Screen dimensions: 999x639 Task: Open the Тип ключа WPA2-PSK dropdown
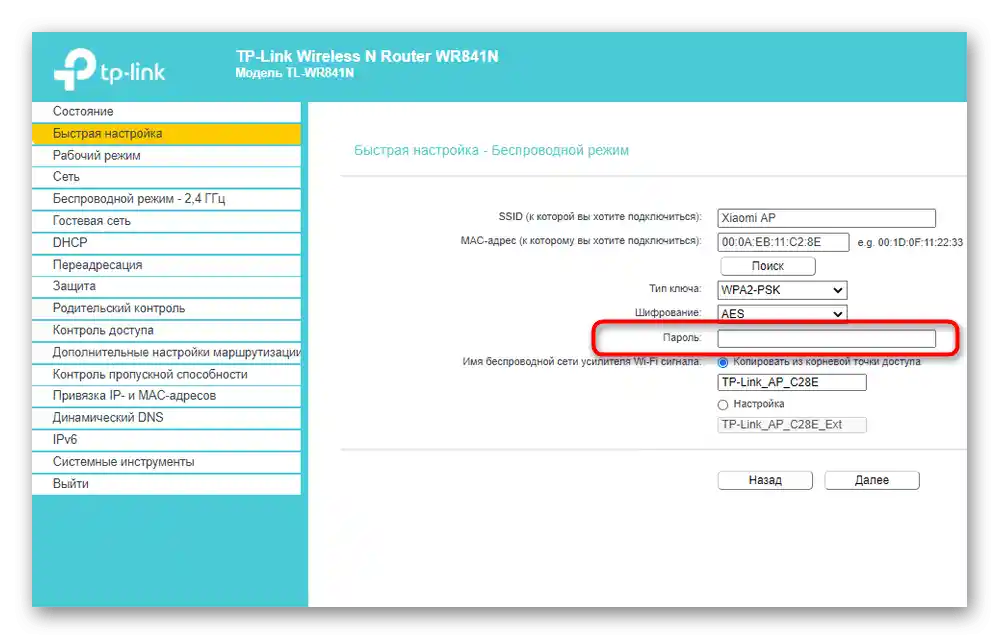pyautogui.click(x=782, y=291)
